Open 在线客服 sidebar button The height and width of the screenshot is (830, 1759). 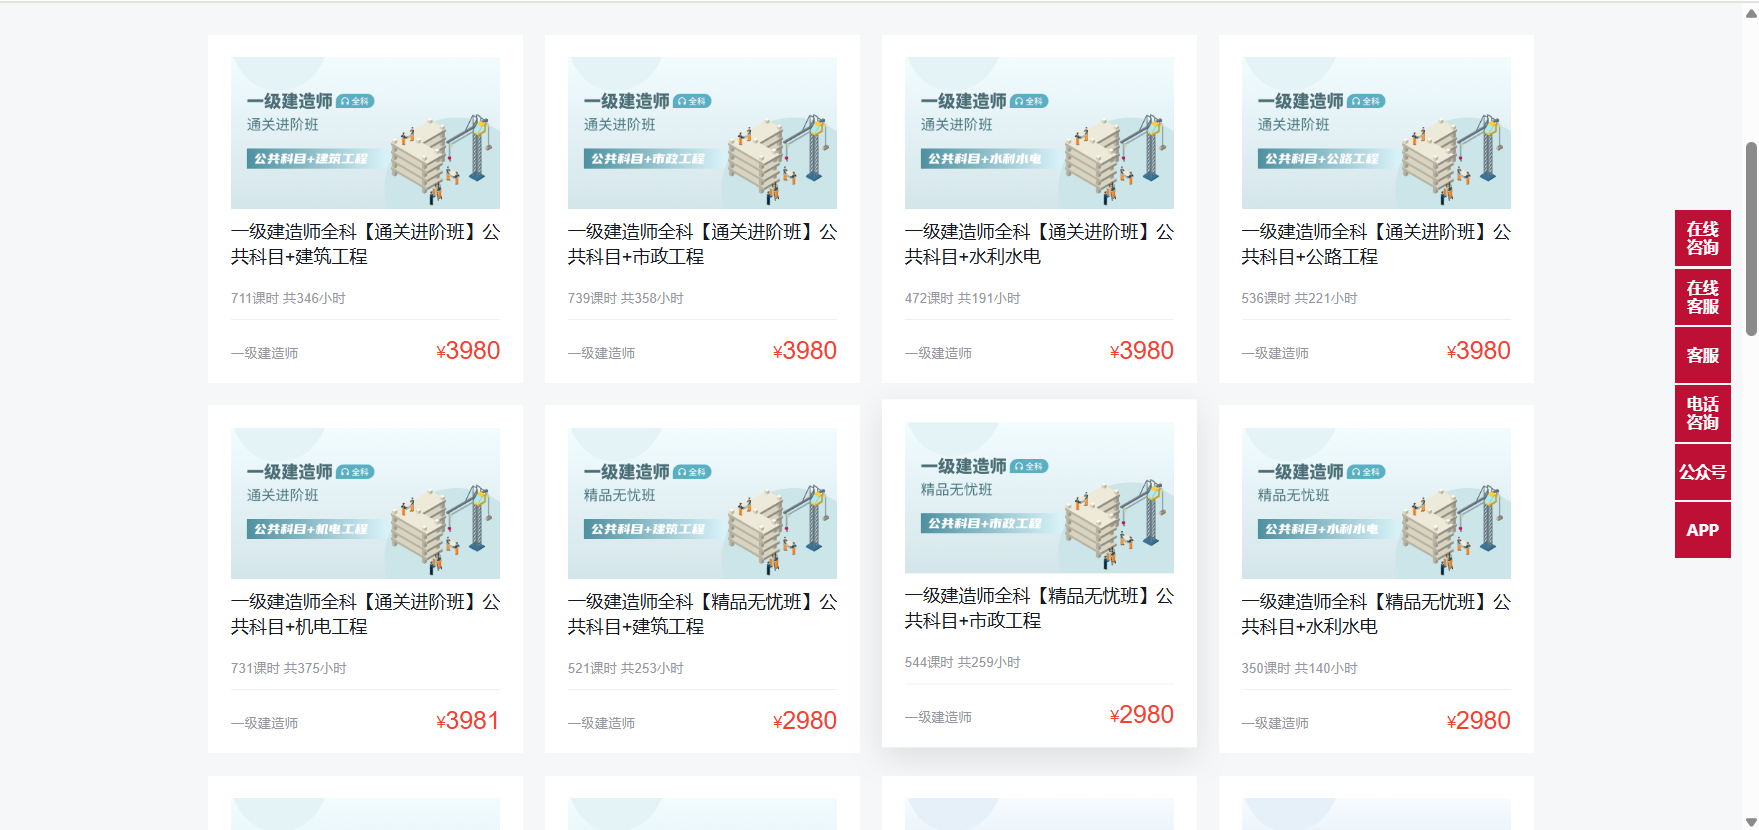[x=1702, y=297]
